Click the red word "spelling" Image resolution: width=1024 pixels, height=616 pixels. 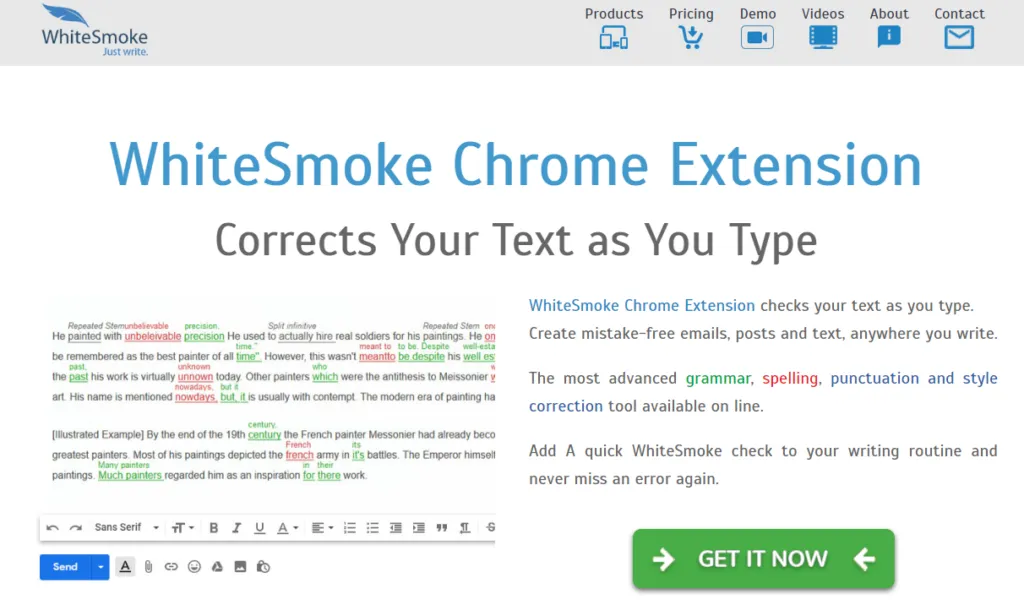point(790,378)
